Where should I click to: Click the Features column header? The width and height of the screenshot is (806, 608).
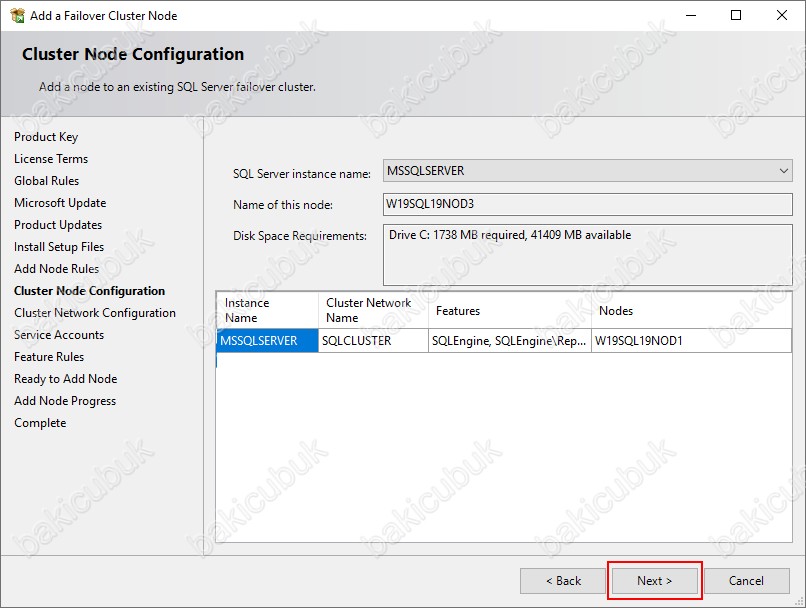click(x=510, y=310)
